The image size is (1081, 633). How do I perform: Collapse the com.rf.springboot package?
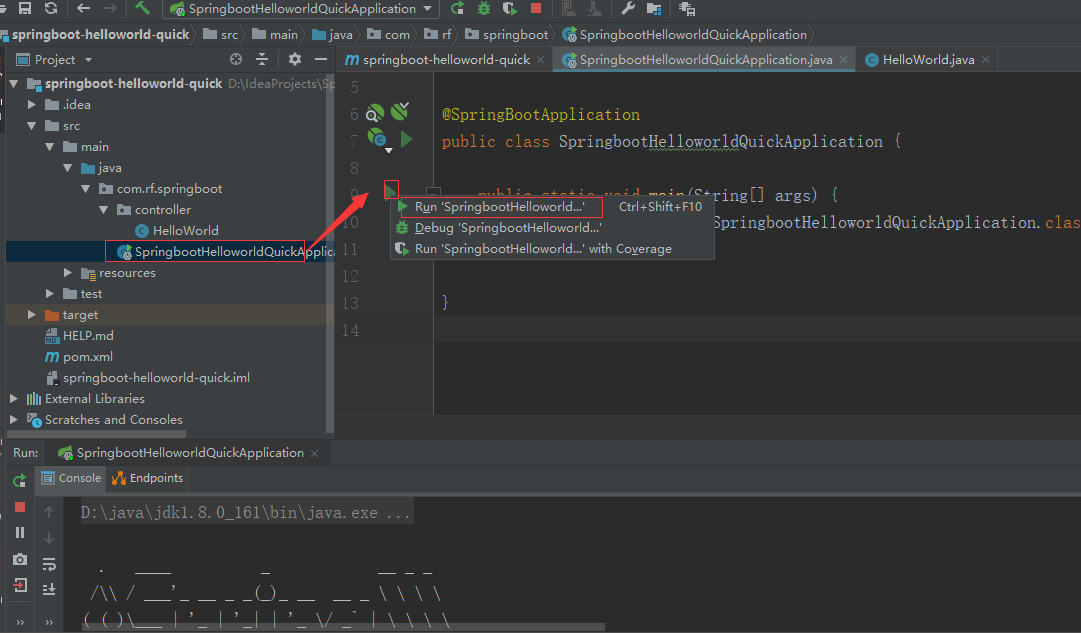[x=85, y=189]
